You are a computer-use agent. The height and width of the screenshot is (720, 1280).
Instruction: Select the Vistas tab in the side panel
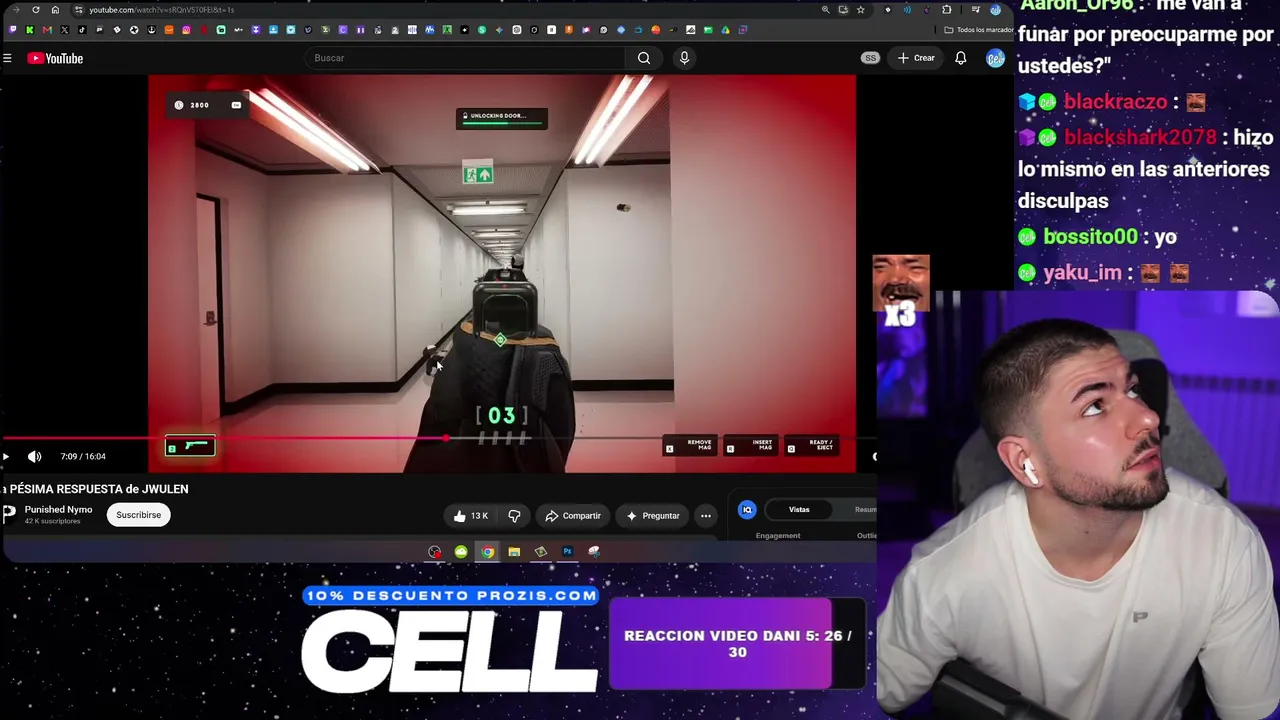pos(799,510)
